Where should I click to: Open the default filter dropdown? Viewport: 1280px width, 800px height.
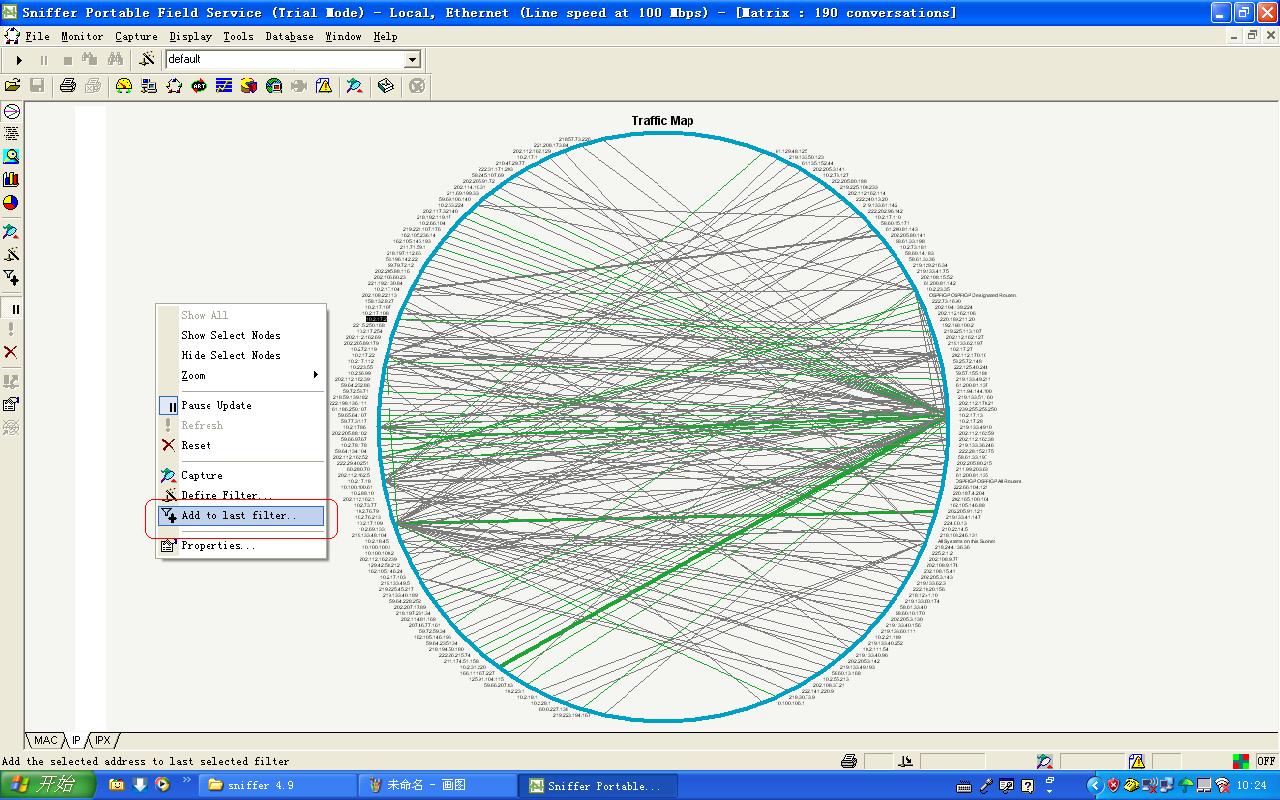(412, 60)
